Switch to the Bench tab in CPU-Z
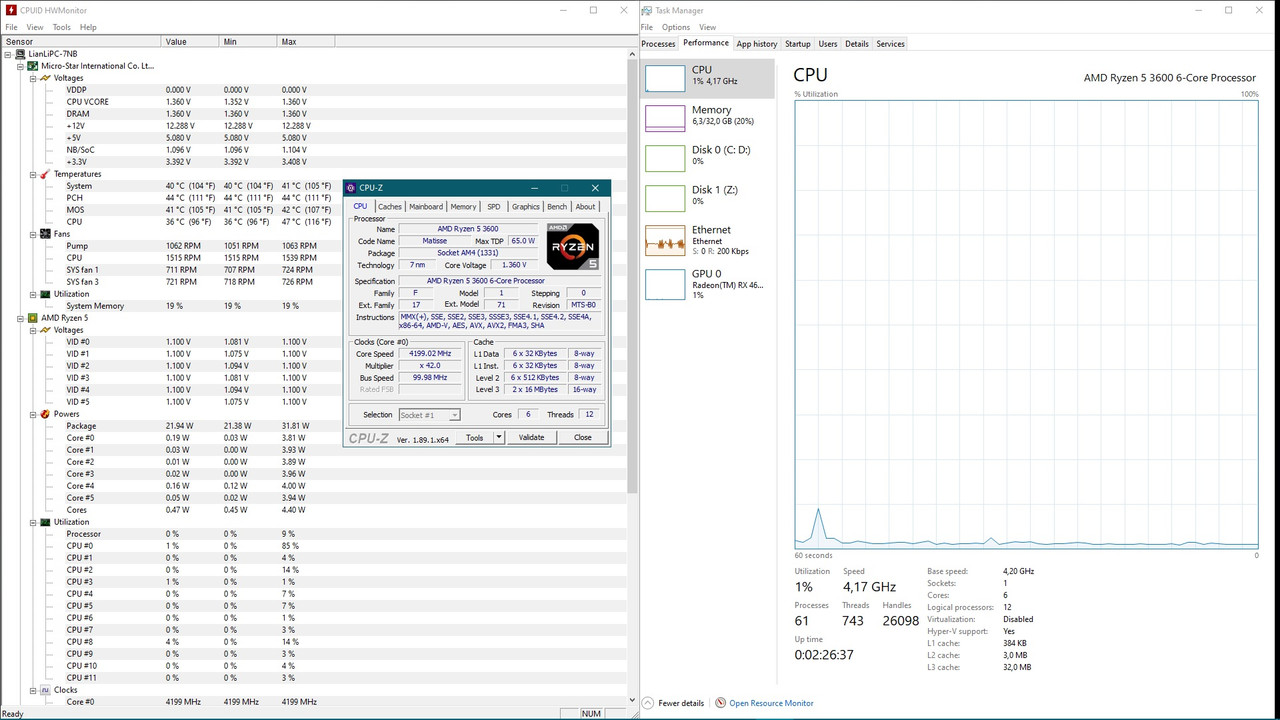The image size is (1280, 720). (x=557, y=207)
